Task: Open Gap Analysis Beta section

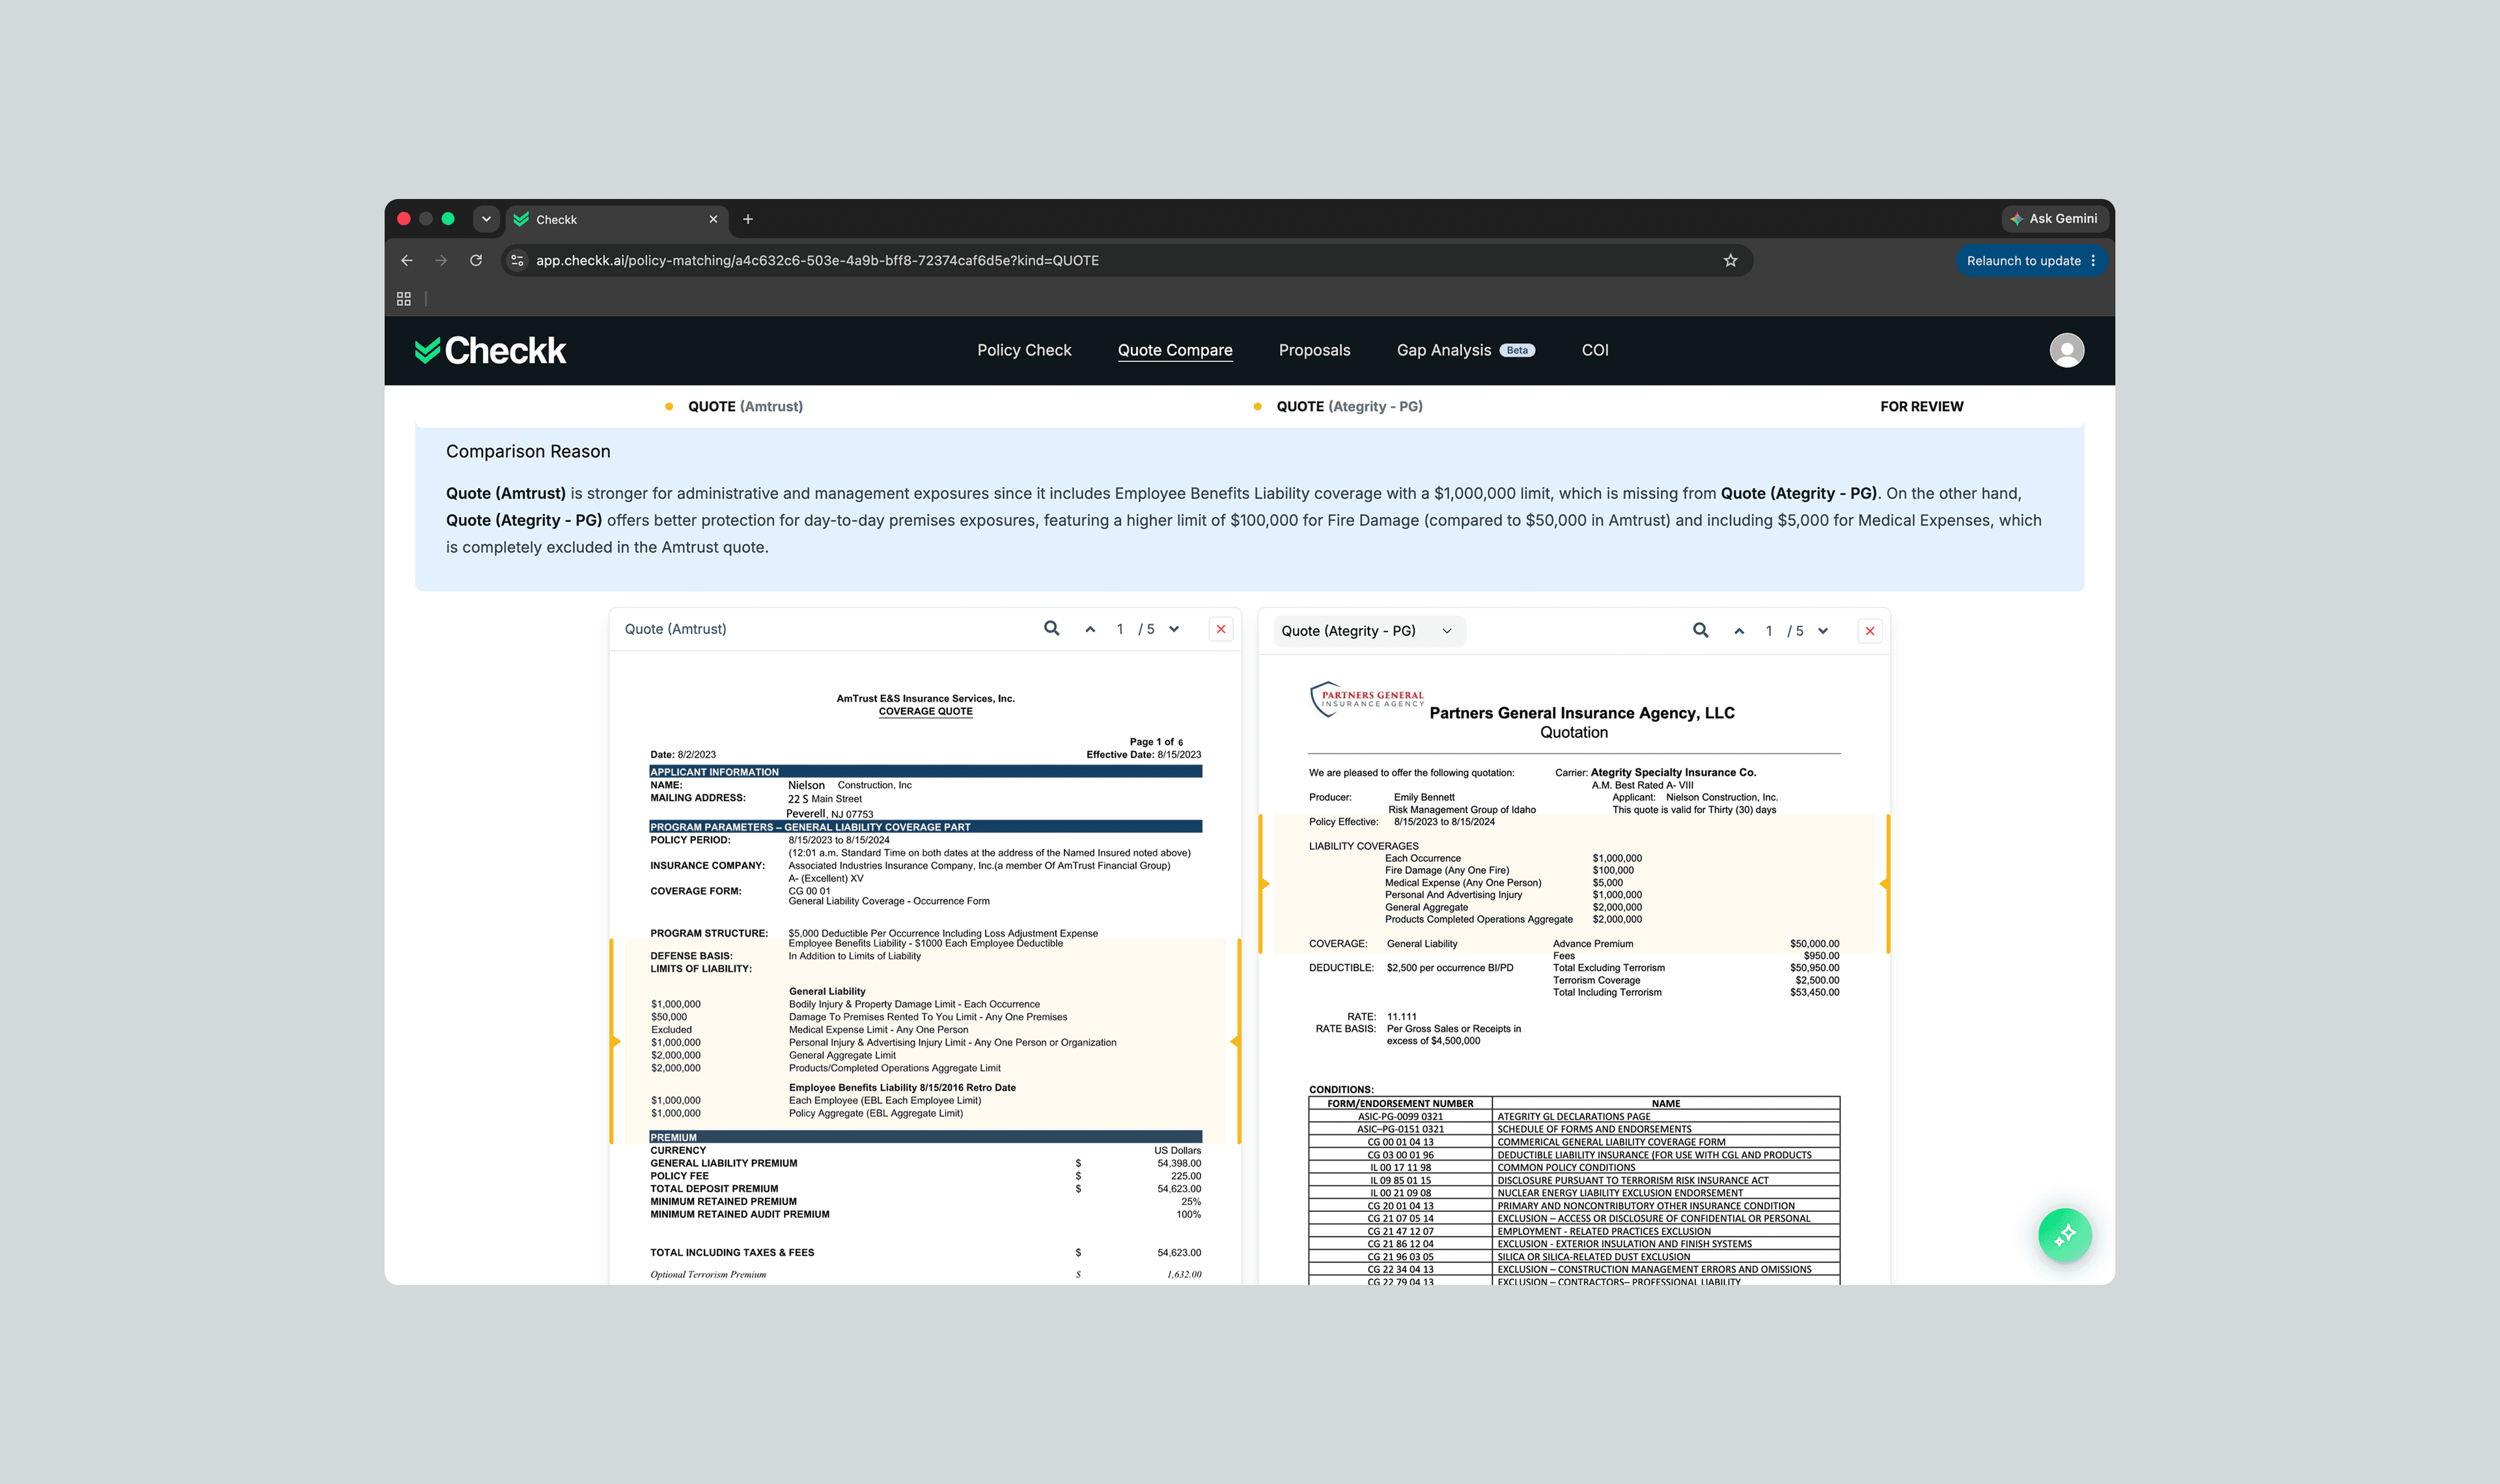Action: 1465,350
